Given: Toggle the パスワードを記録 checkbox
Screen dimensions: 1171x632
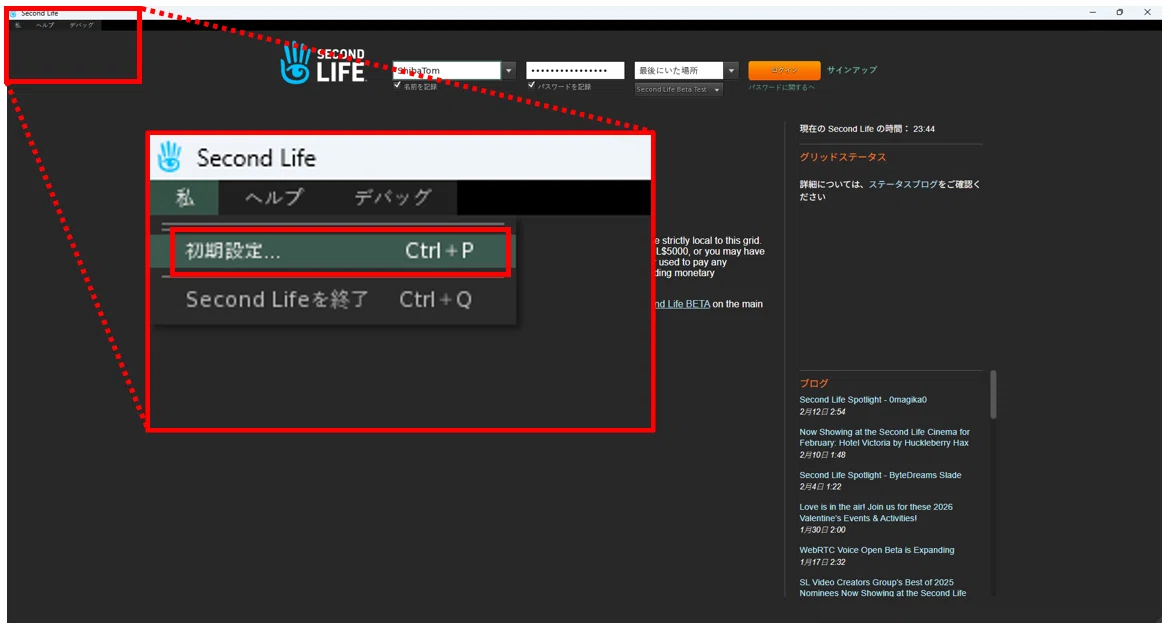Looking at the screenshot, I should (532, 86).
